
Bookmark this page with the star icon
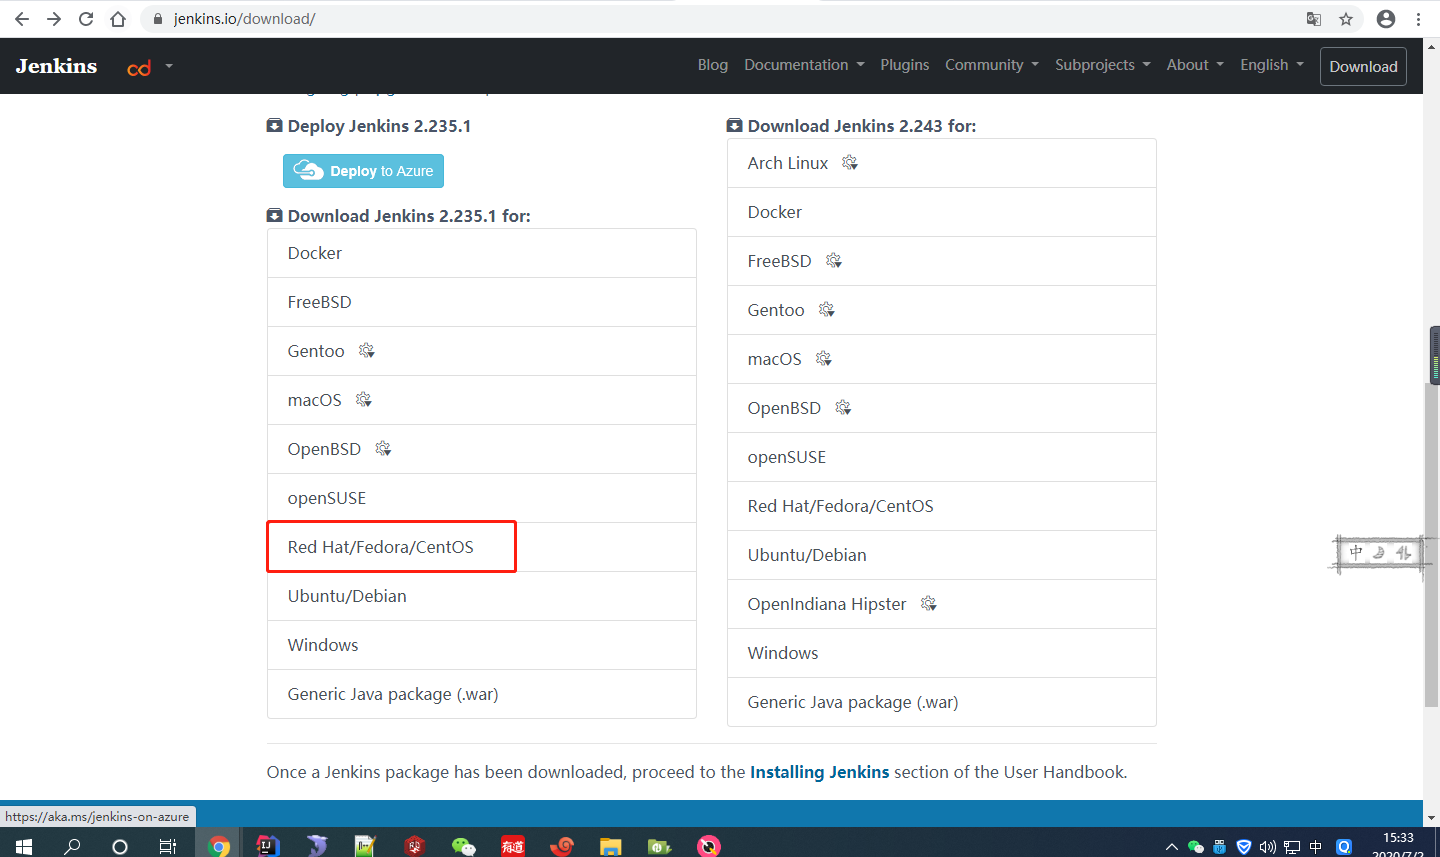point(1346,19)
